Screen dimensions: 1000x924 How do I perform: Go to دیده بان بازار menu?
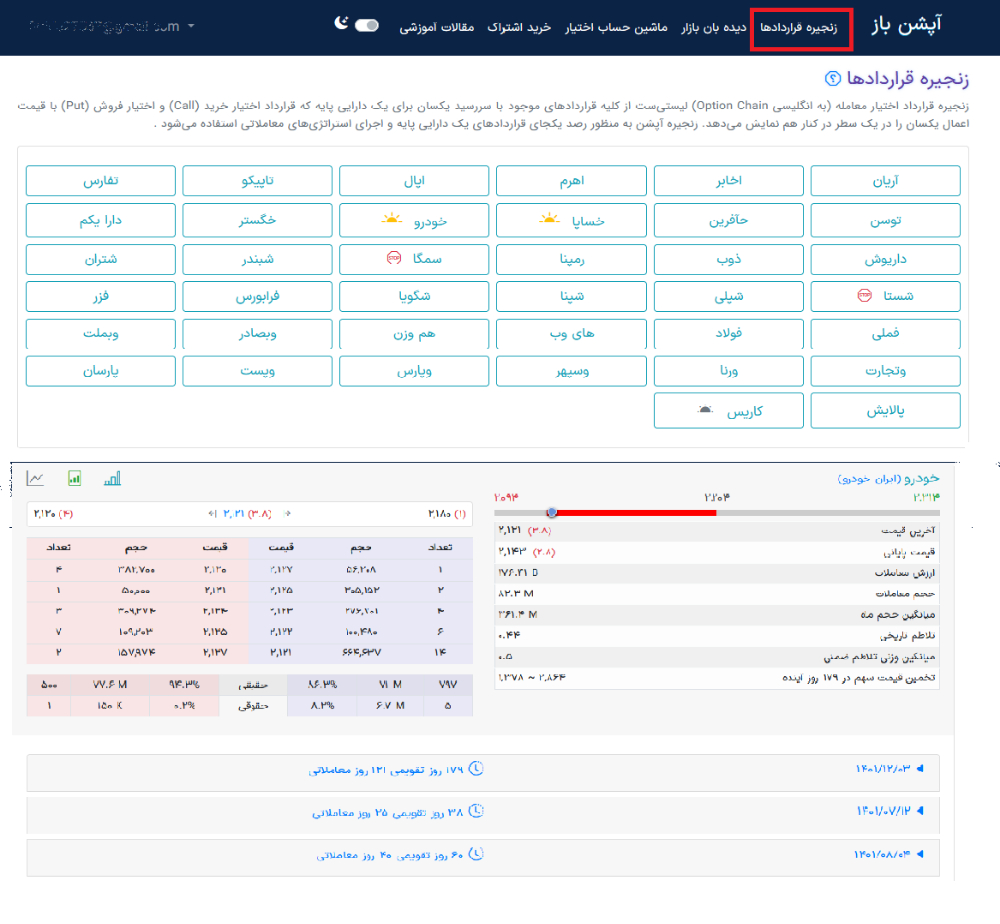(713, 27)
